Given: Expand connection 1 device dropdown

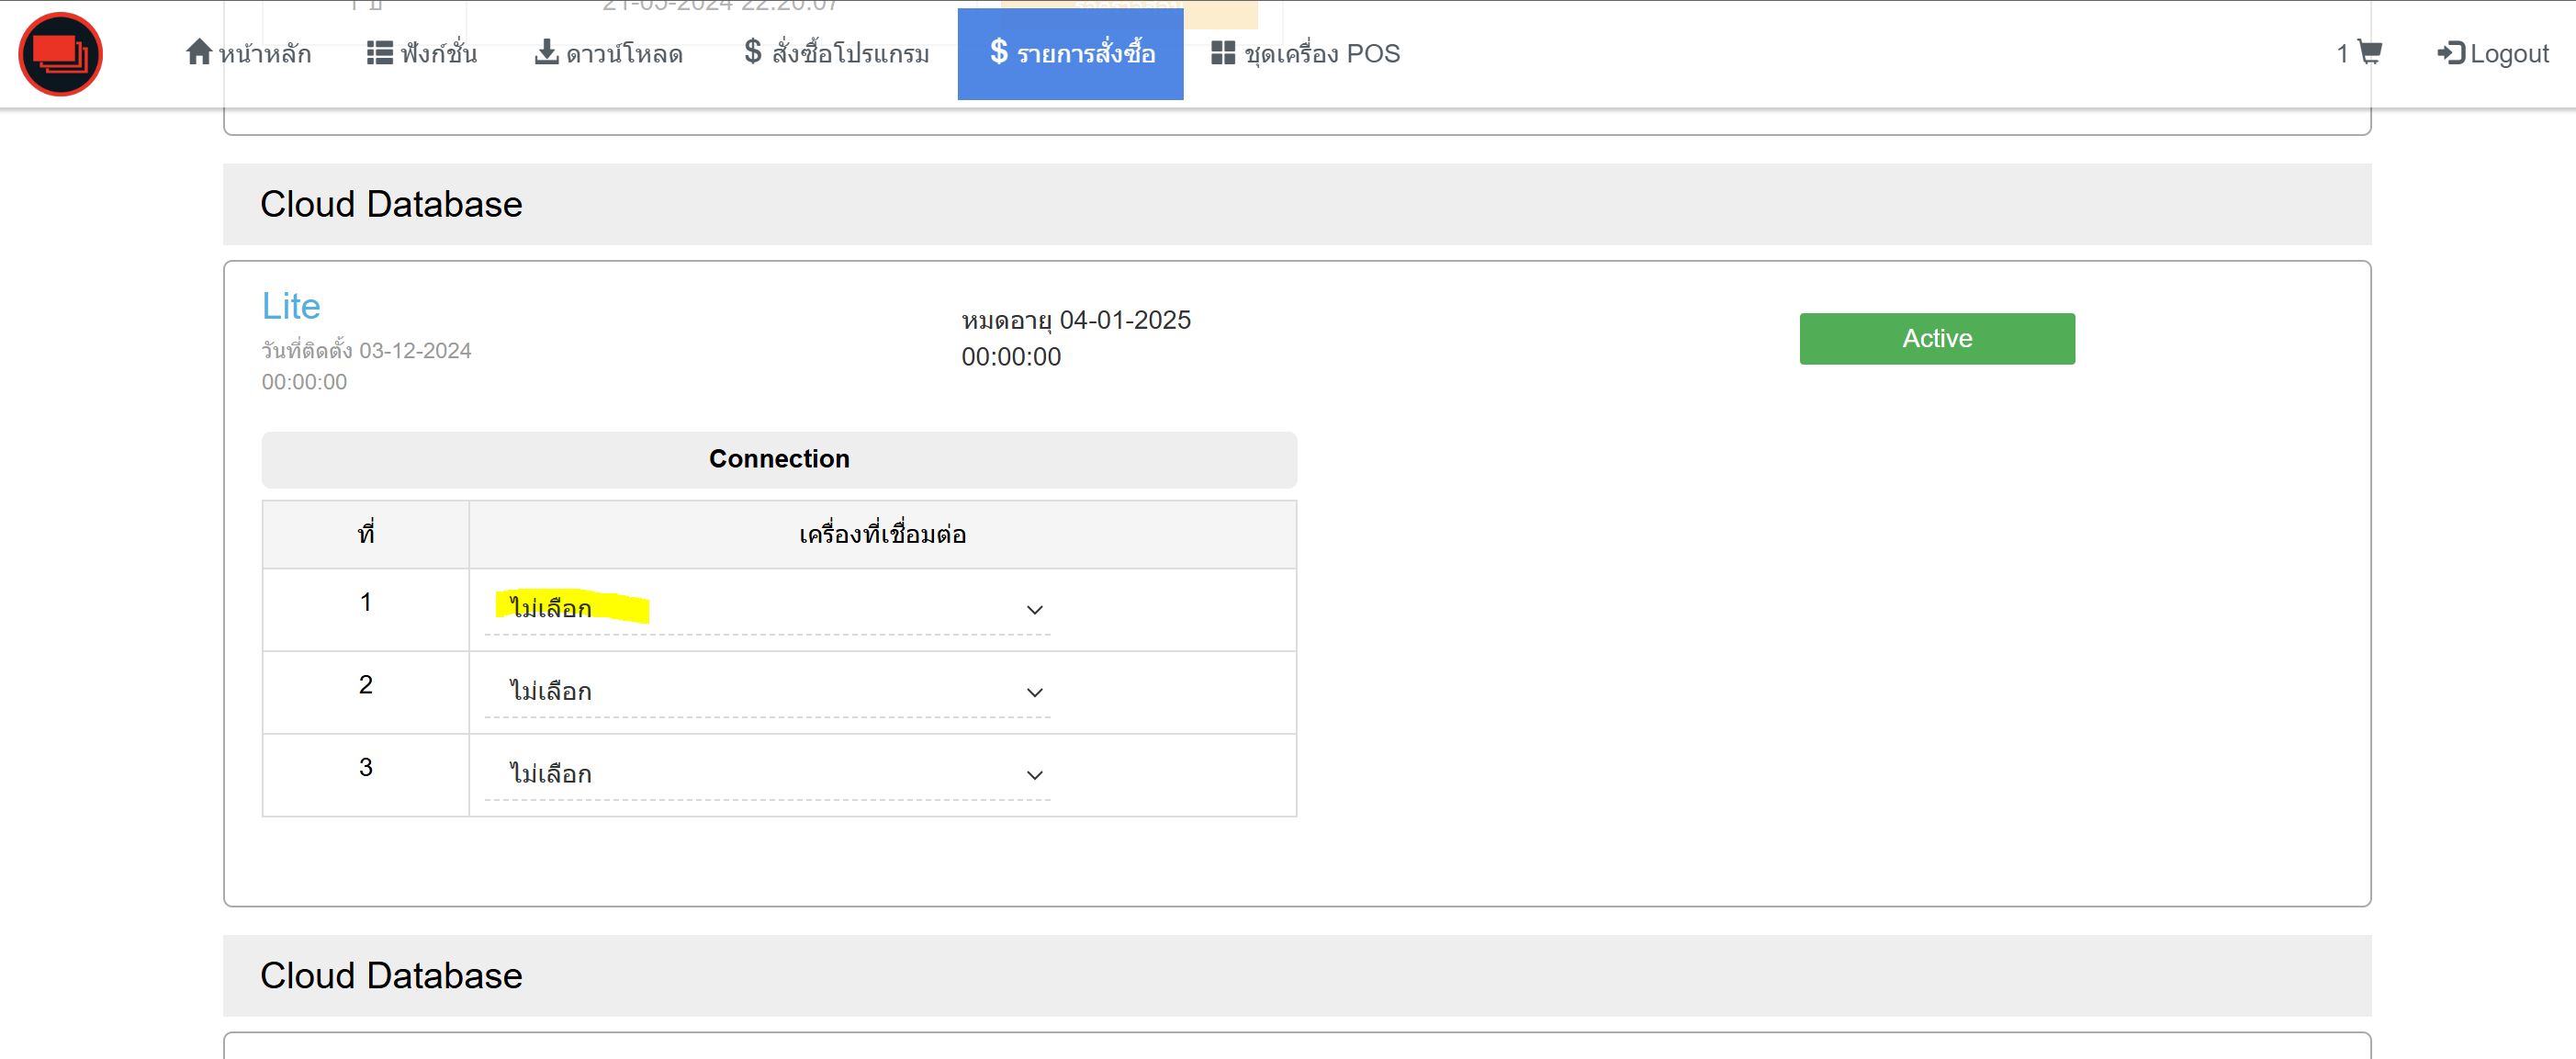Looking at the screenshot, I should coord(767,609).
